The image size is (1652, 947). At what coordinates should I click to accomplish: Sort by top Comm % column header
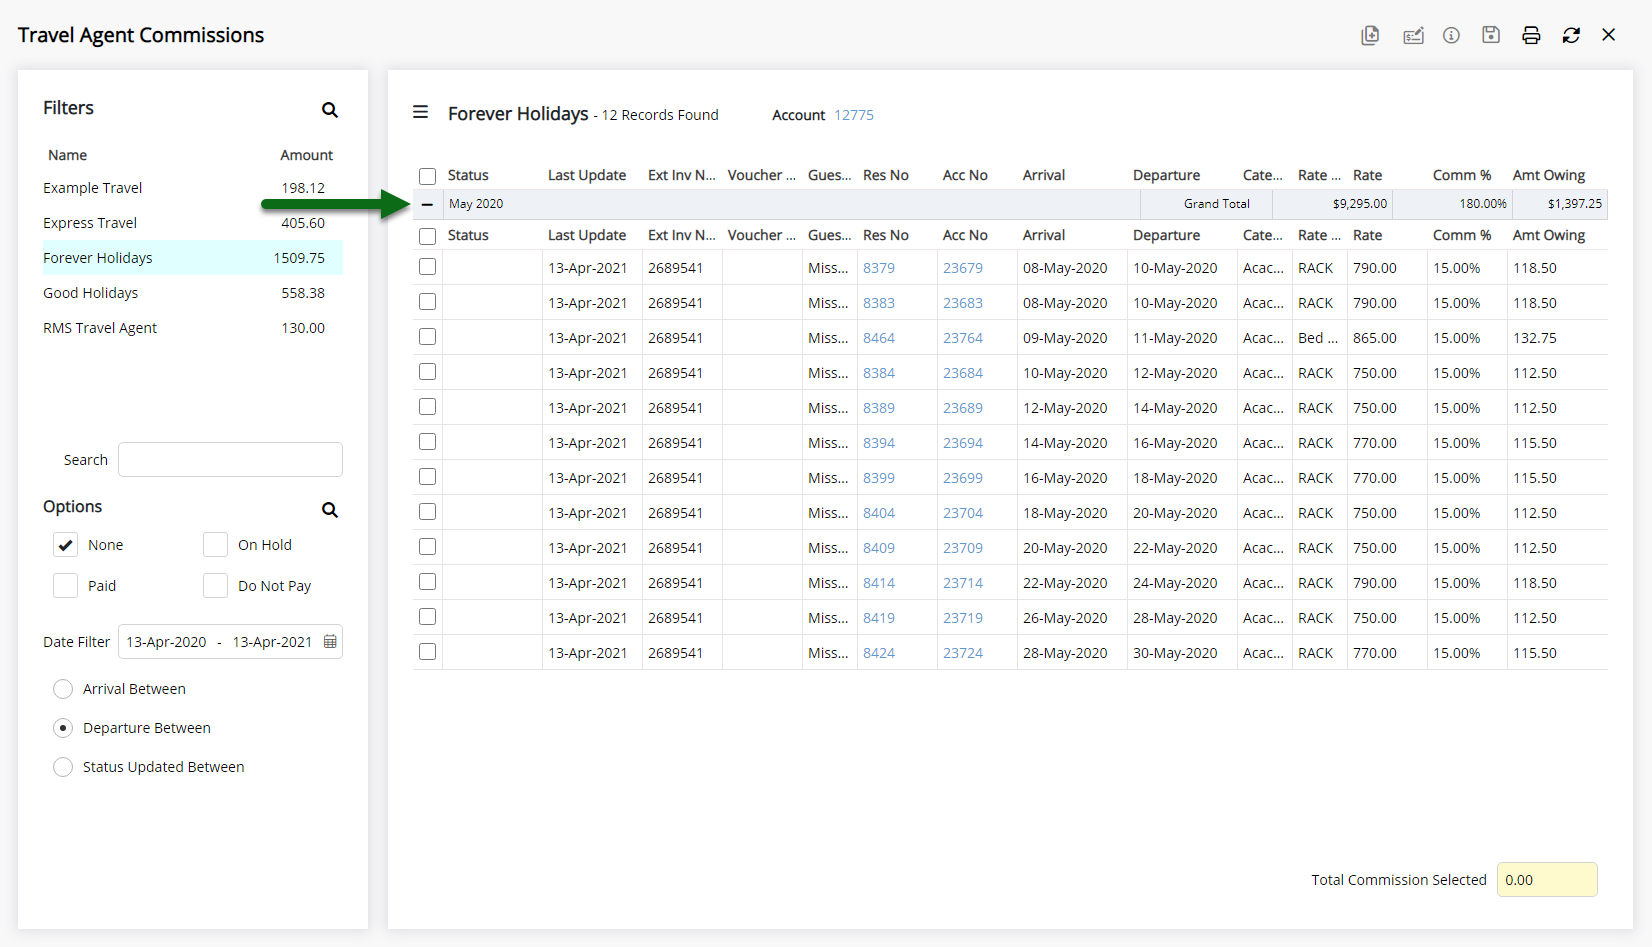click(x=1462, y=175)
